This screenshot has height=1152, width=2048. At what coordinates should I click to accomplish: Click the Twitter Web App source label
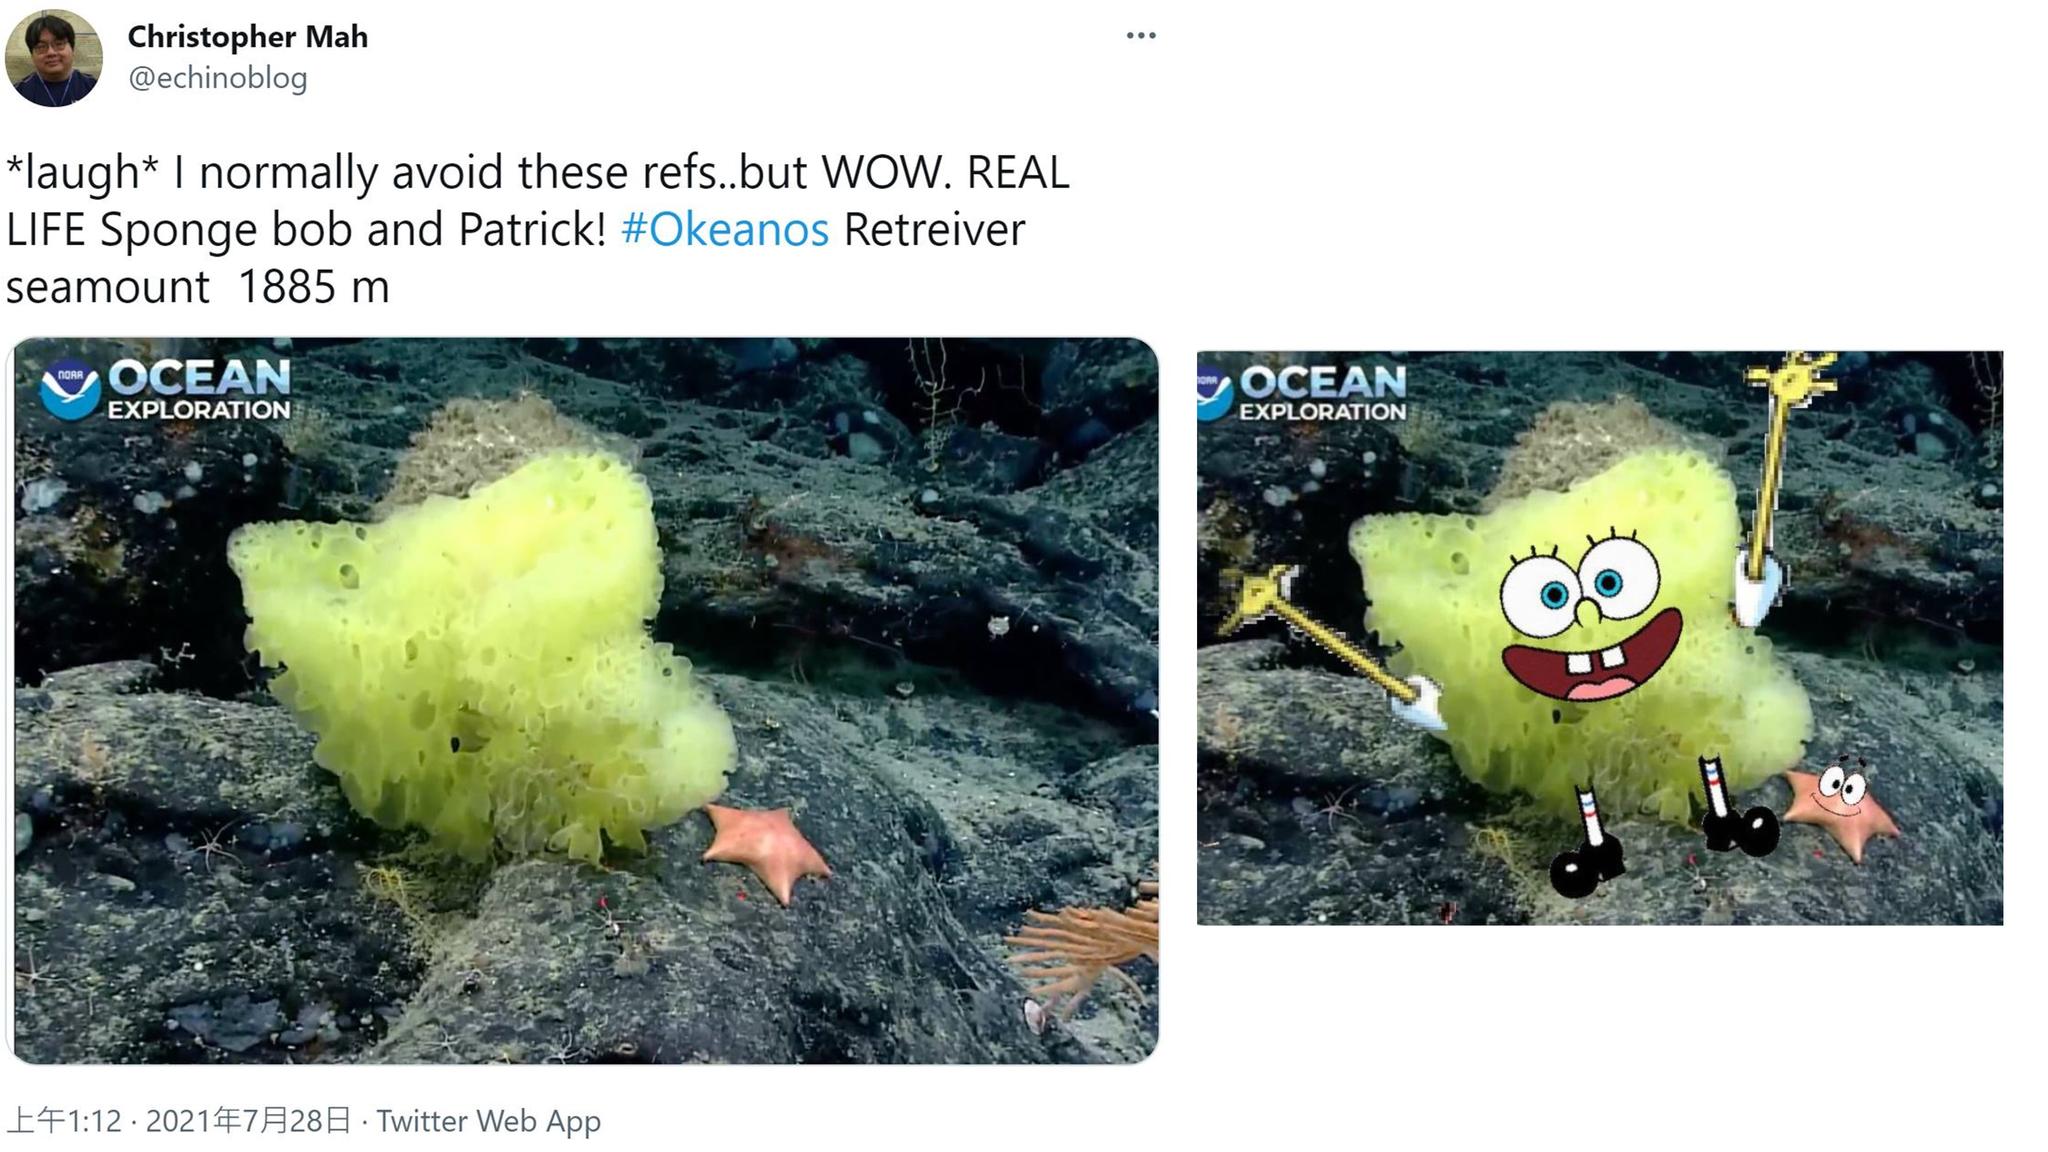click(x=488, y=1121)
